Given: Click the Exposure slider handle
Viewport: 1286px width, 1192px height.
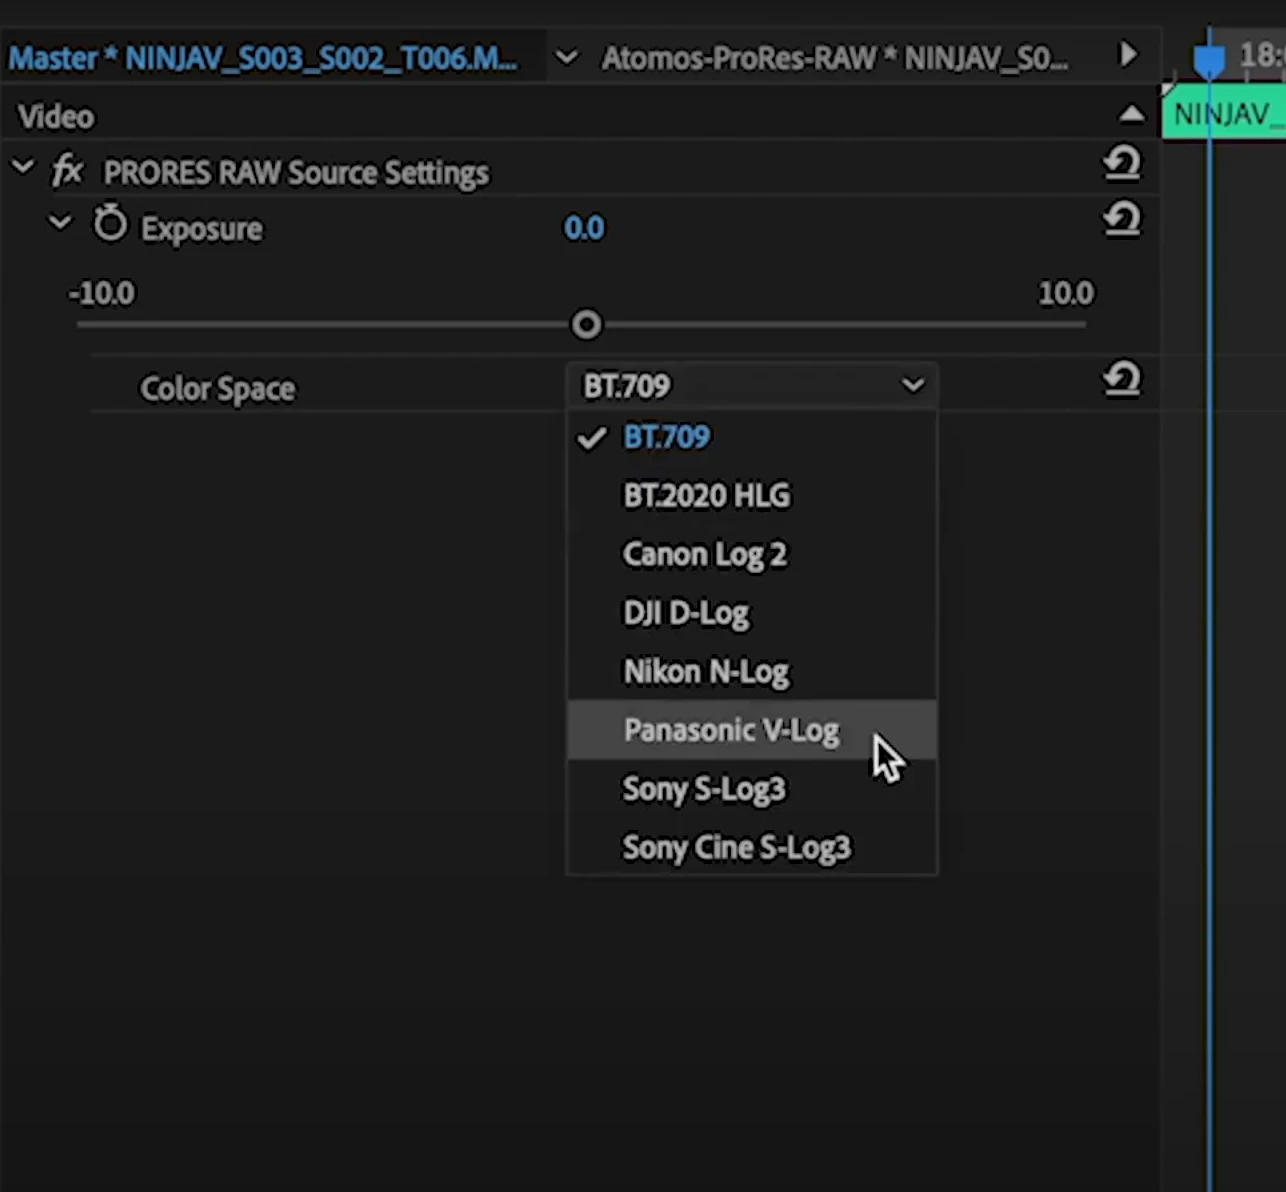Looking at the screenshot, I should pyautogui.click(x=587, y=324).
